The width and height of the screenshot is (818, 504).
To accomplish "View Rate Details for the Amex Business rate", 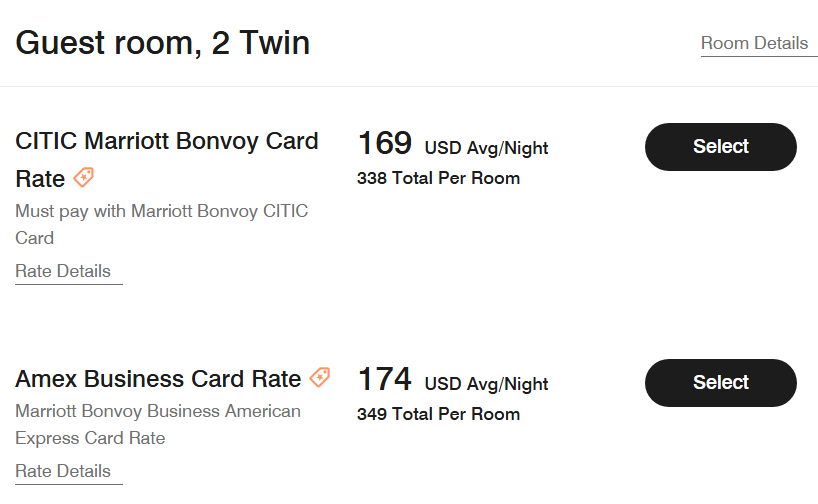I will (x=63, y=471).
